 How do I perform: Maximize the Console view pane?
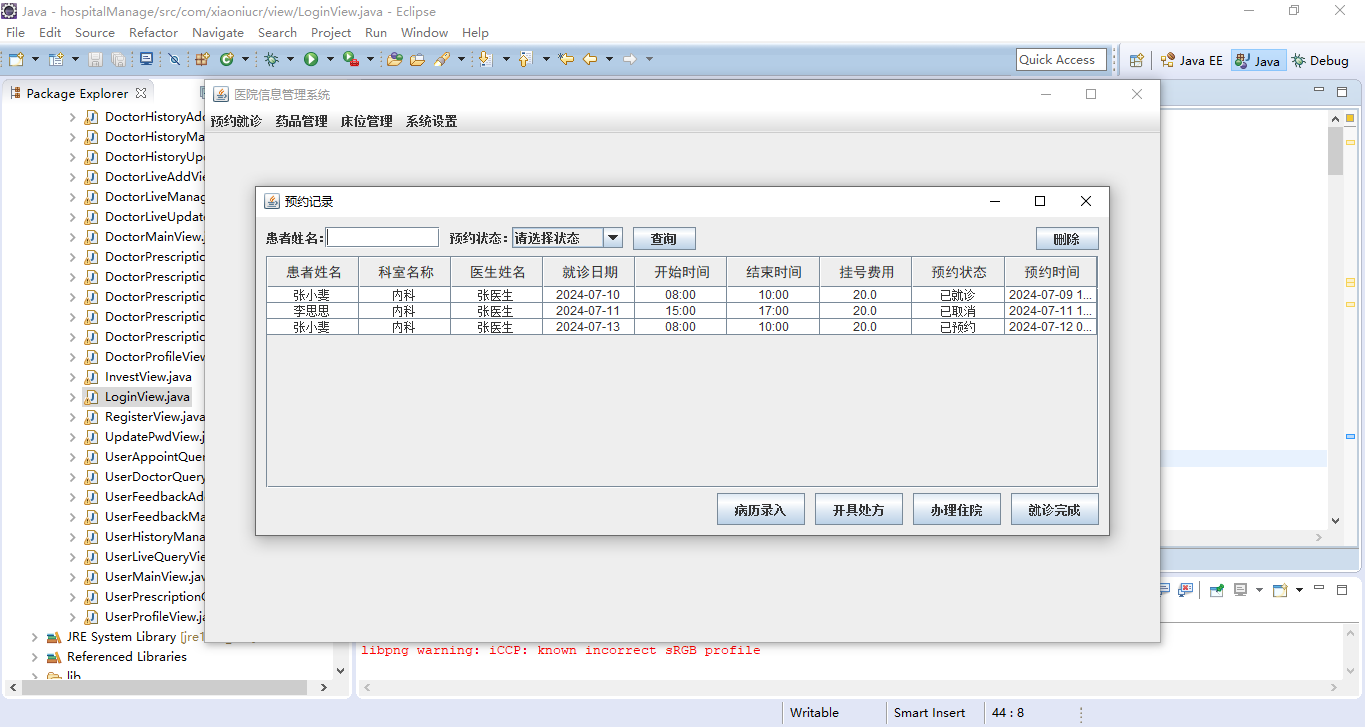click(1342, 590)
